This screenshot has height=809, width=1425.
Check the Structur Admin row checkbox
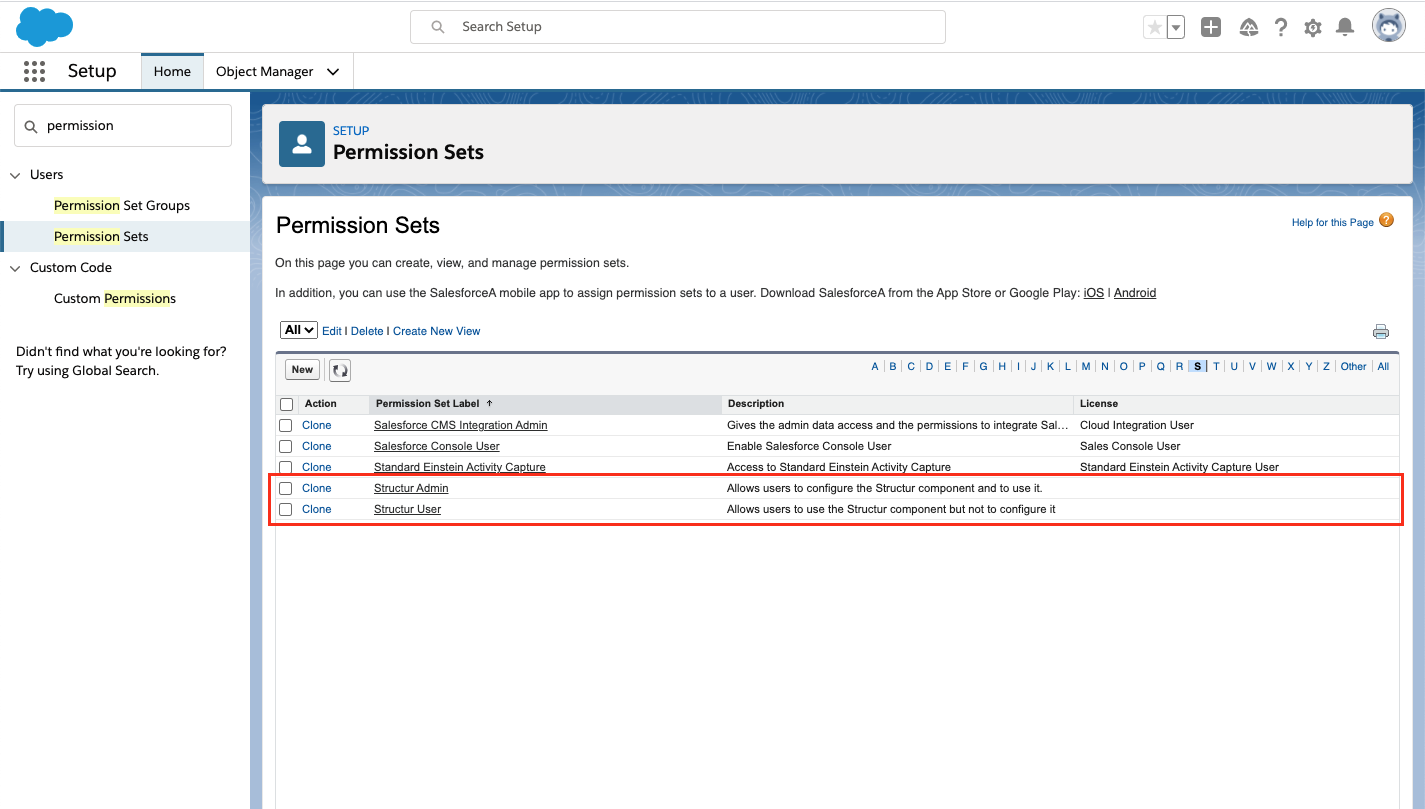pyautogui.click(x=286, y=489)
